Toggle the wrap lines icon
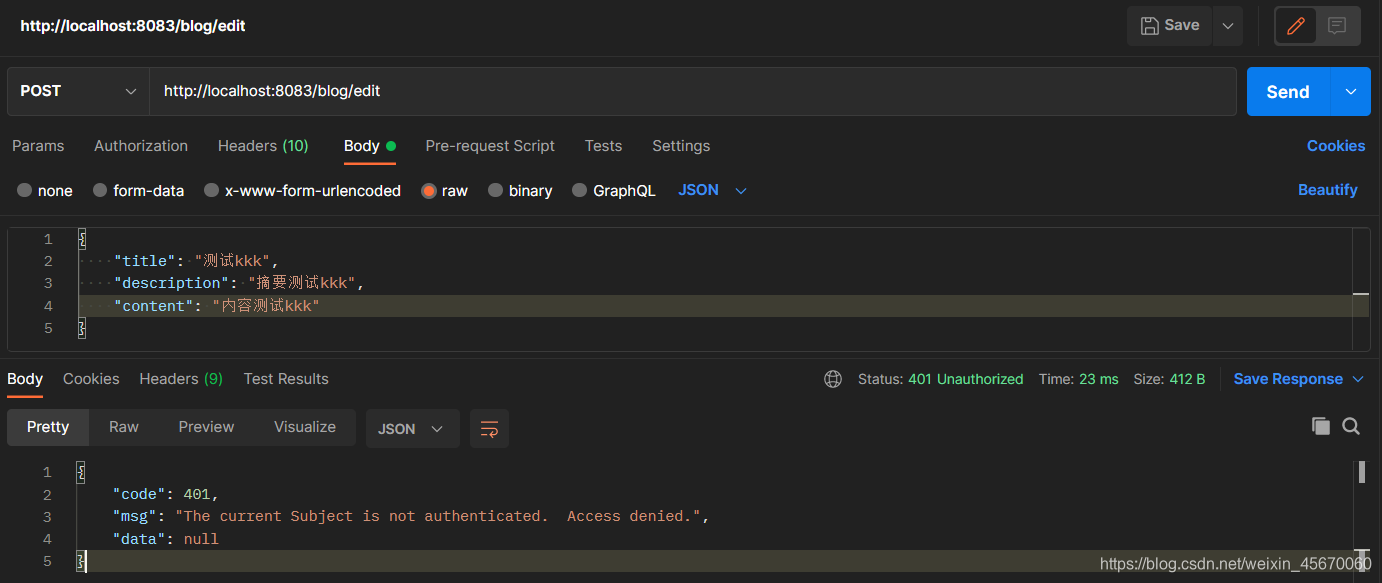This screenshot has width=1382, height=583. pyautogui.click(x=489, y=428)
